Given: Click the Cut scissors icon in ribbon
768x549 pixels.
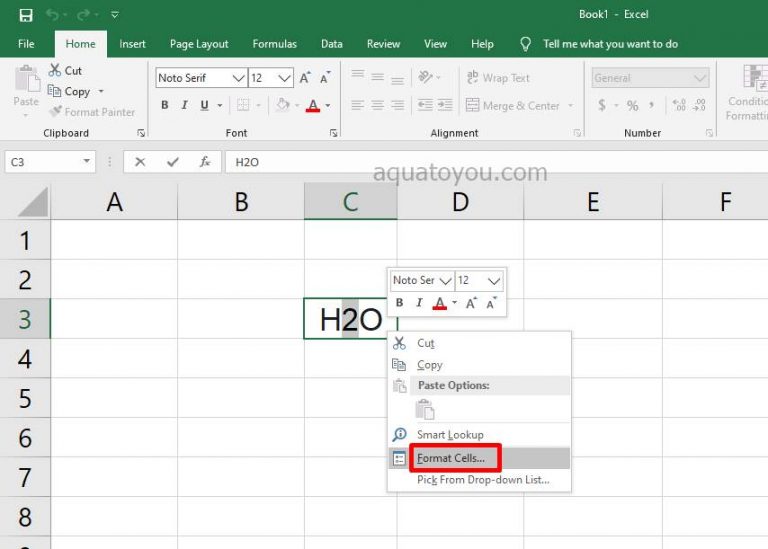Looking at the screenshot, I should point(55,70).
